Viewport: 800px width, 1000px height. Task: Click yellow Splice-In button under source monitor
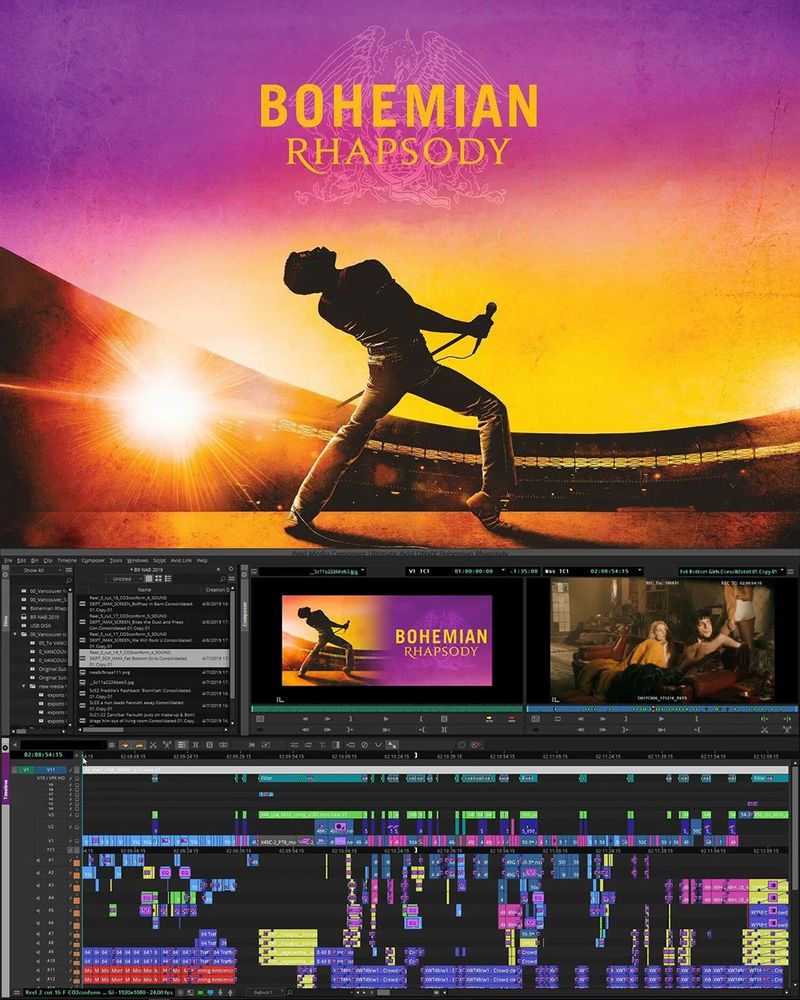489,719
